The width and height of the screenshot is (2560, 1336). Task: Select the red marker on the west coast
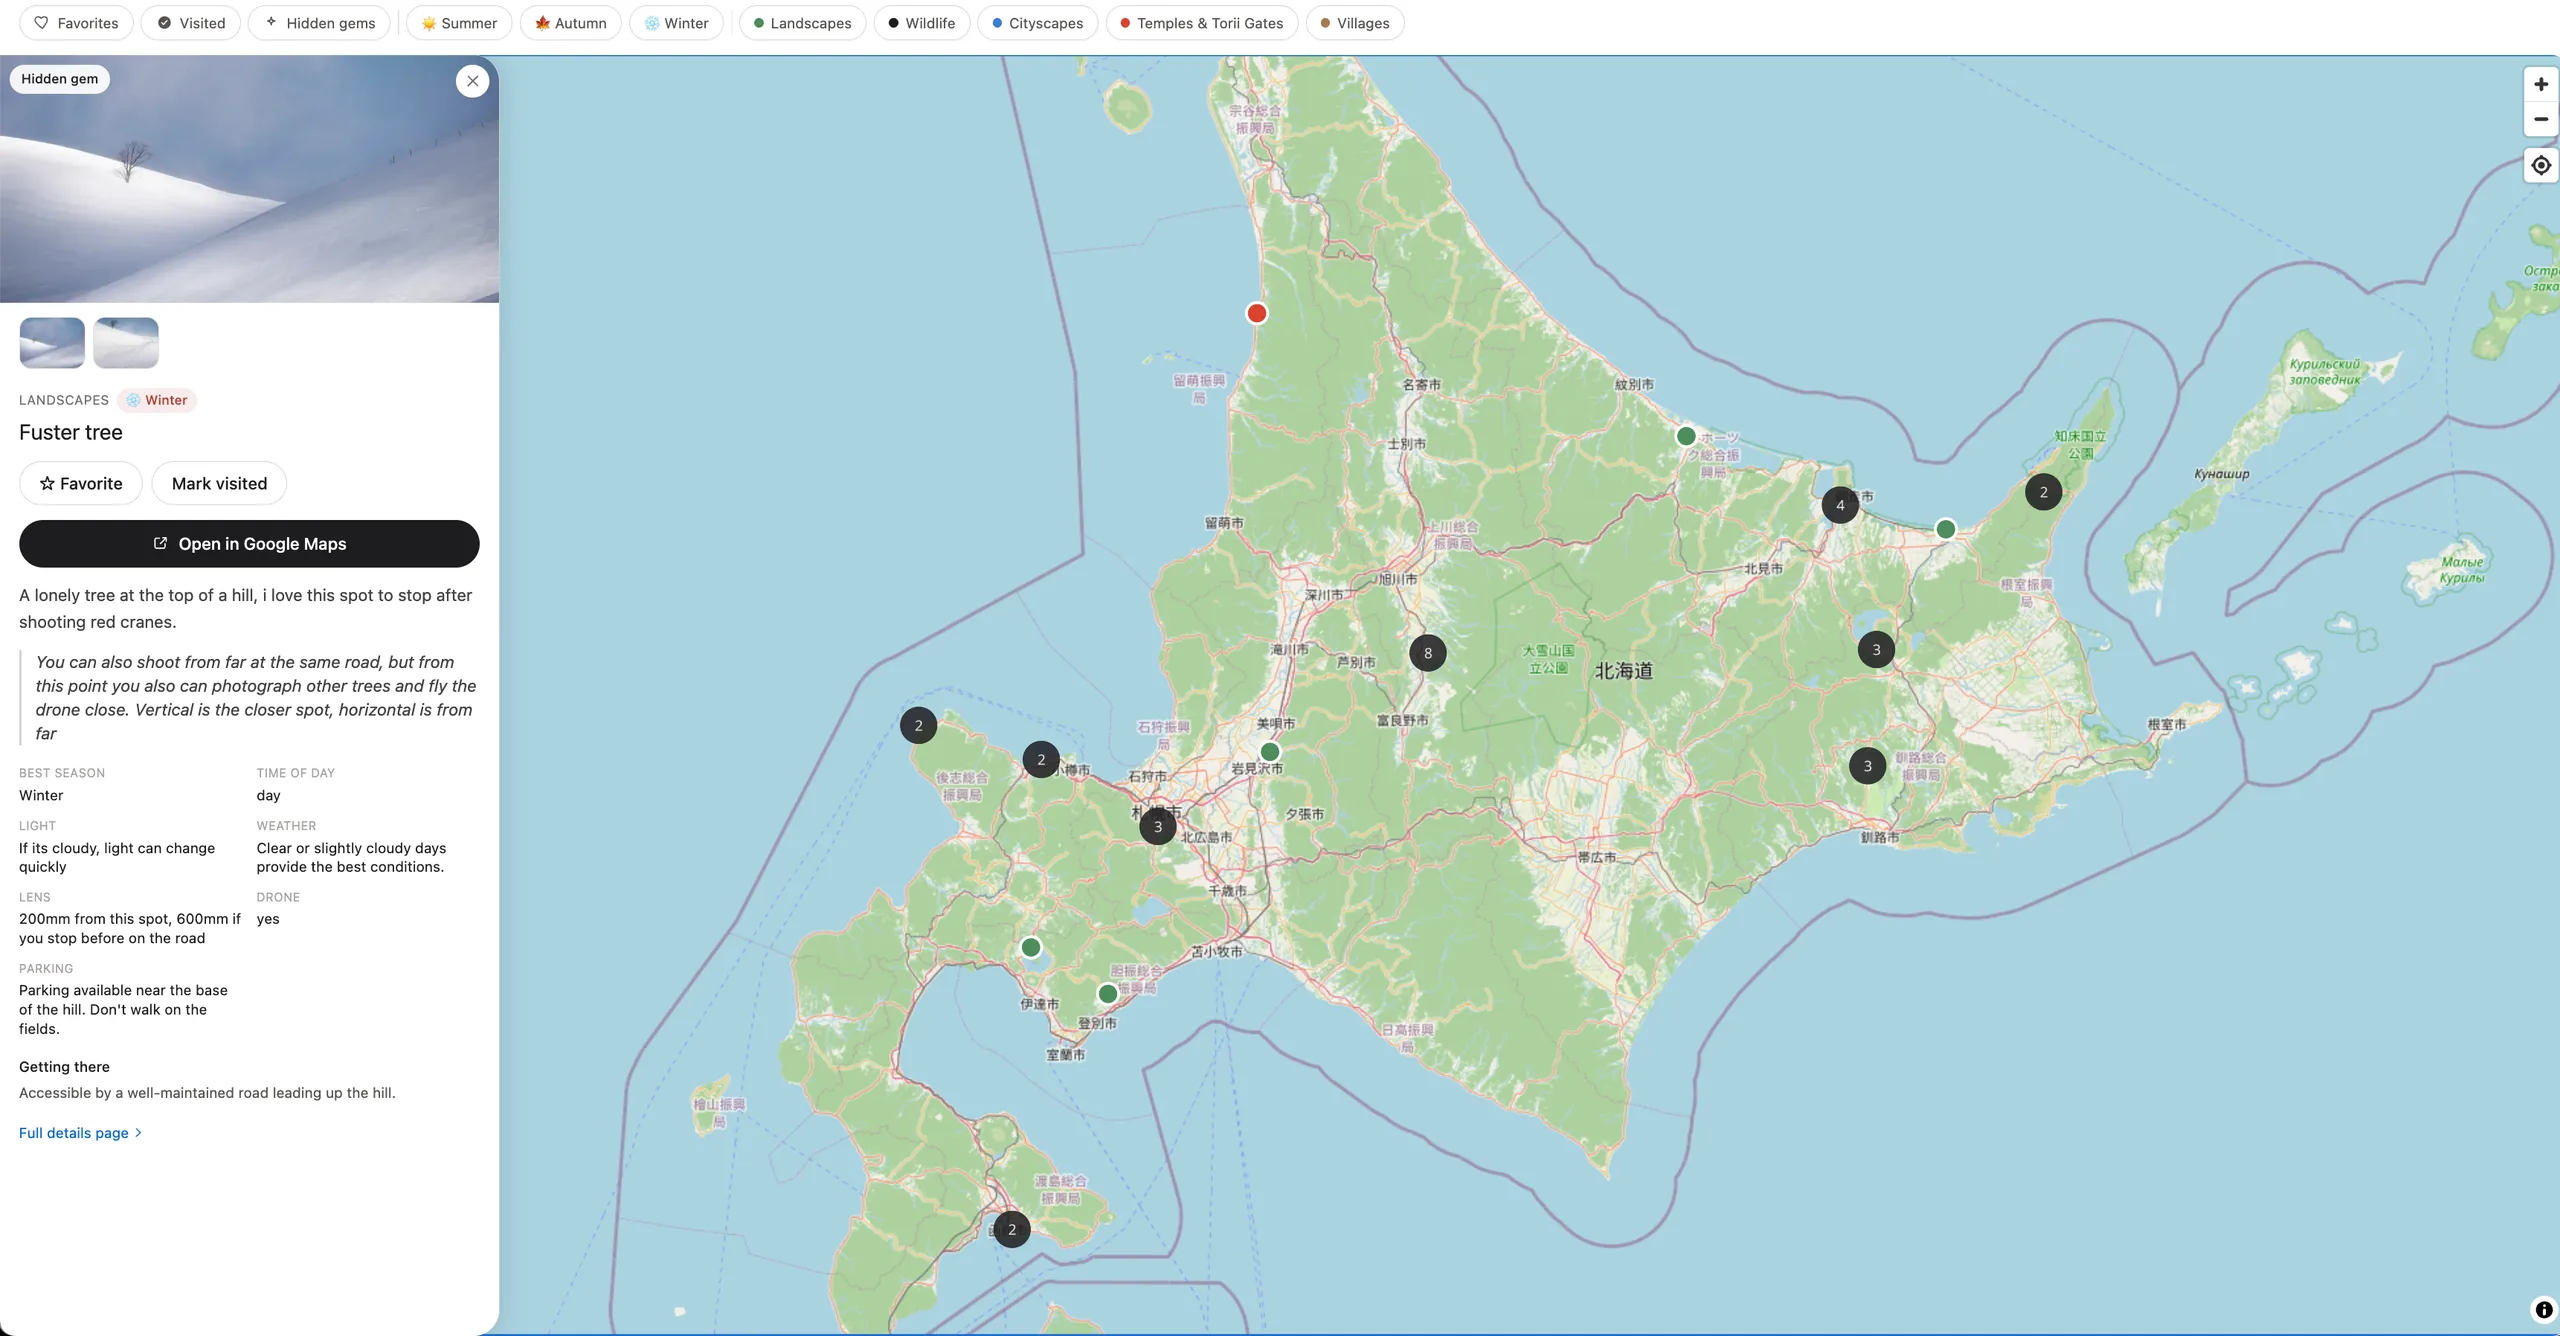1257,313
